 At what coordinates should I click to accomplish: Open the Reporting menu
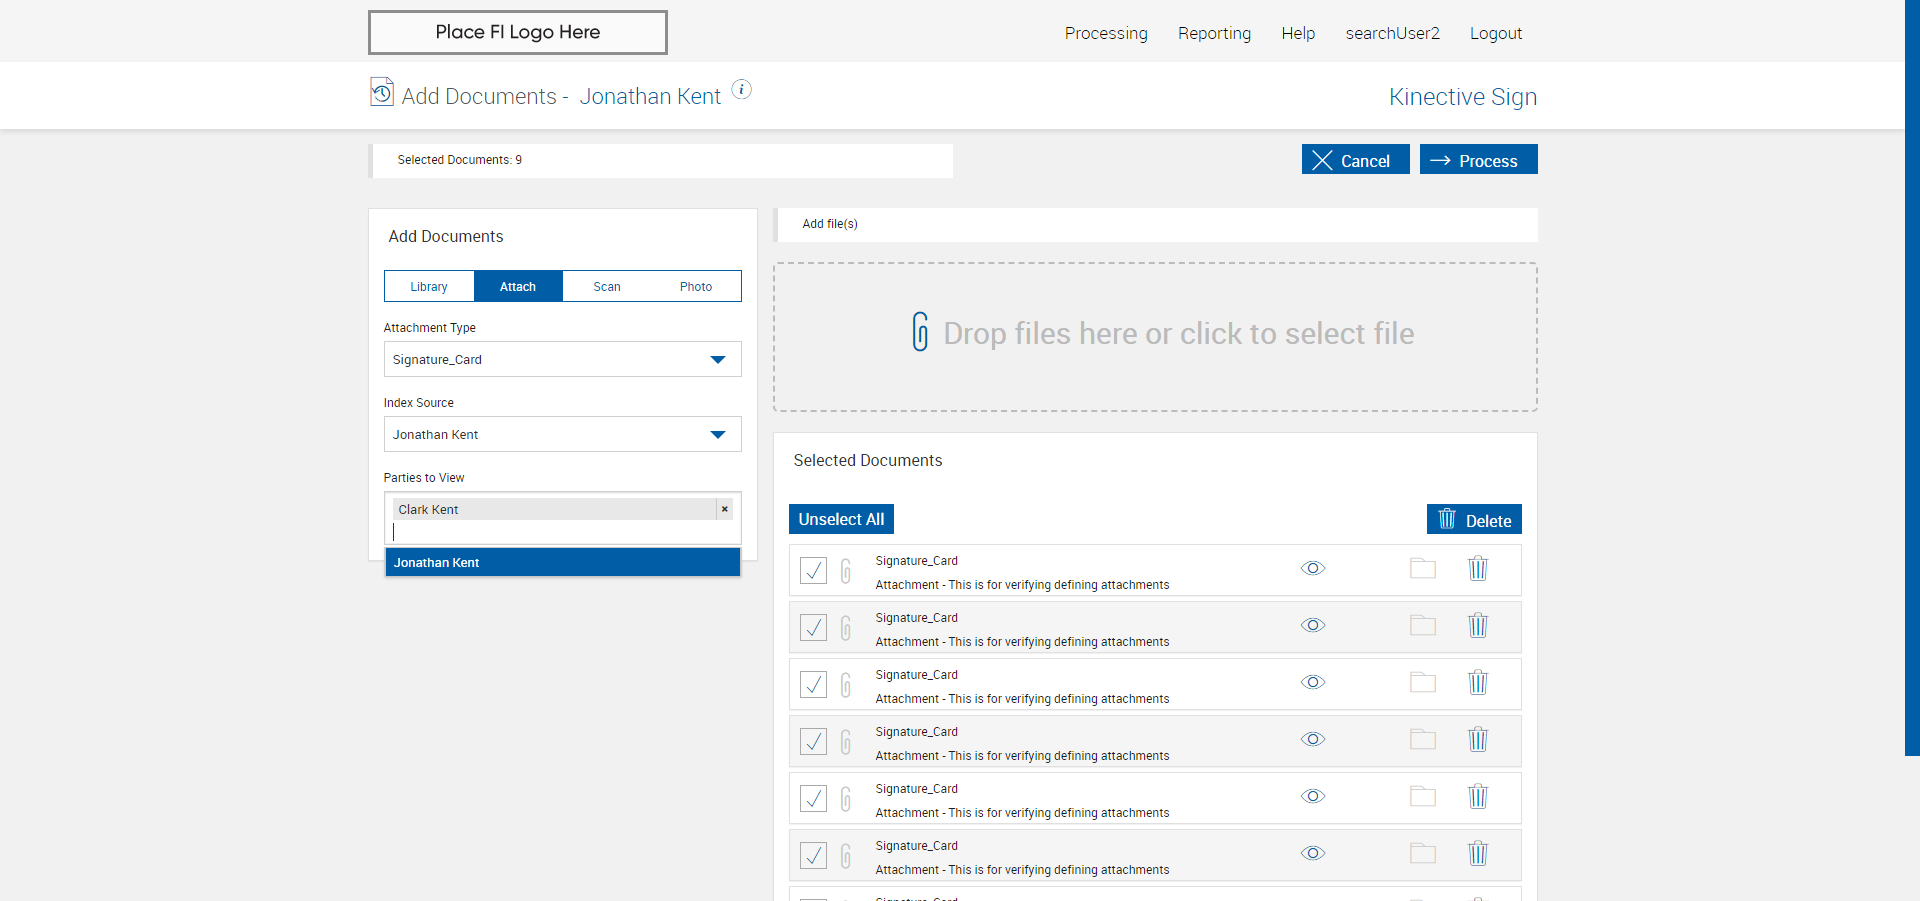[x=1214, y=34]
